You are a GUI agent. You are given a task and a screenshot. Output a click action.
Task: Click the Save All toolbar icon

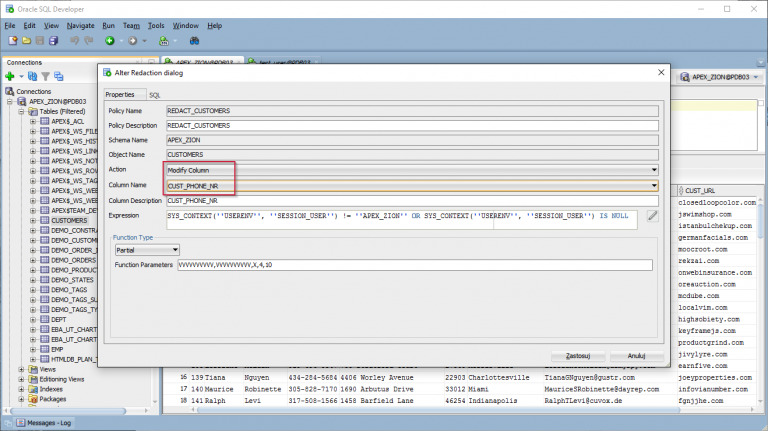(53, 40)
